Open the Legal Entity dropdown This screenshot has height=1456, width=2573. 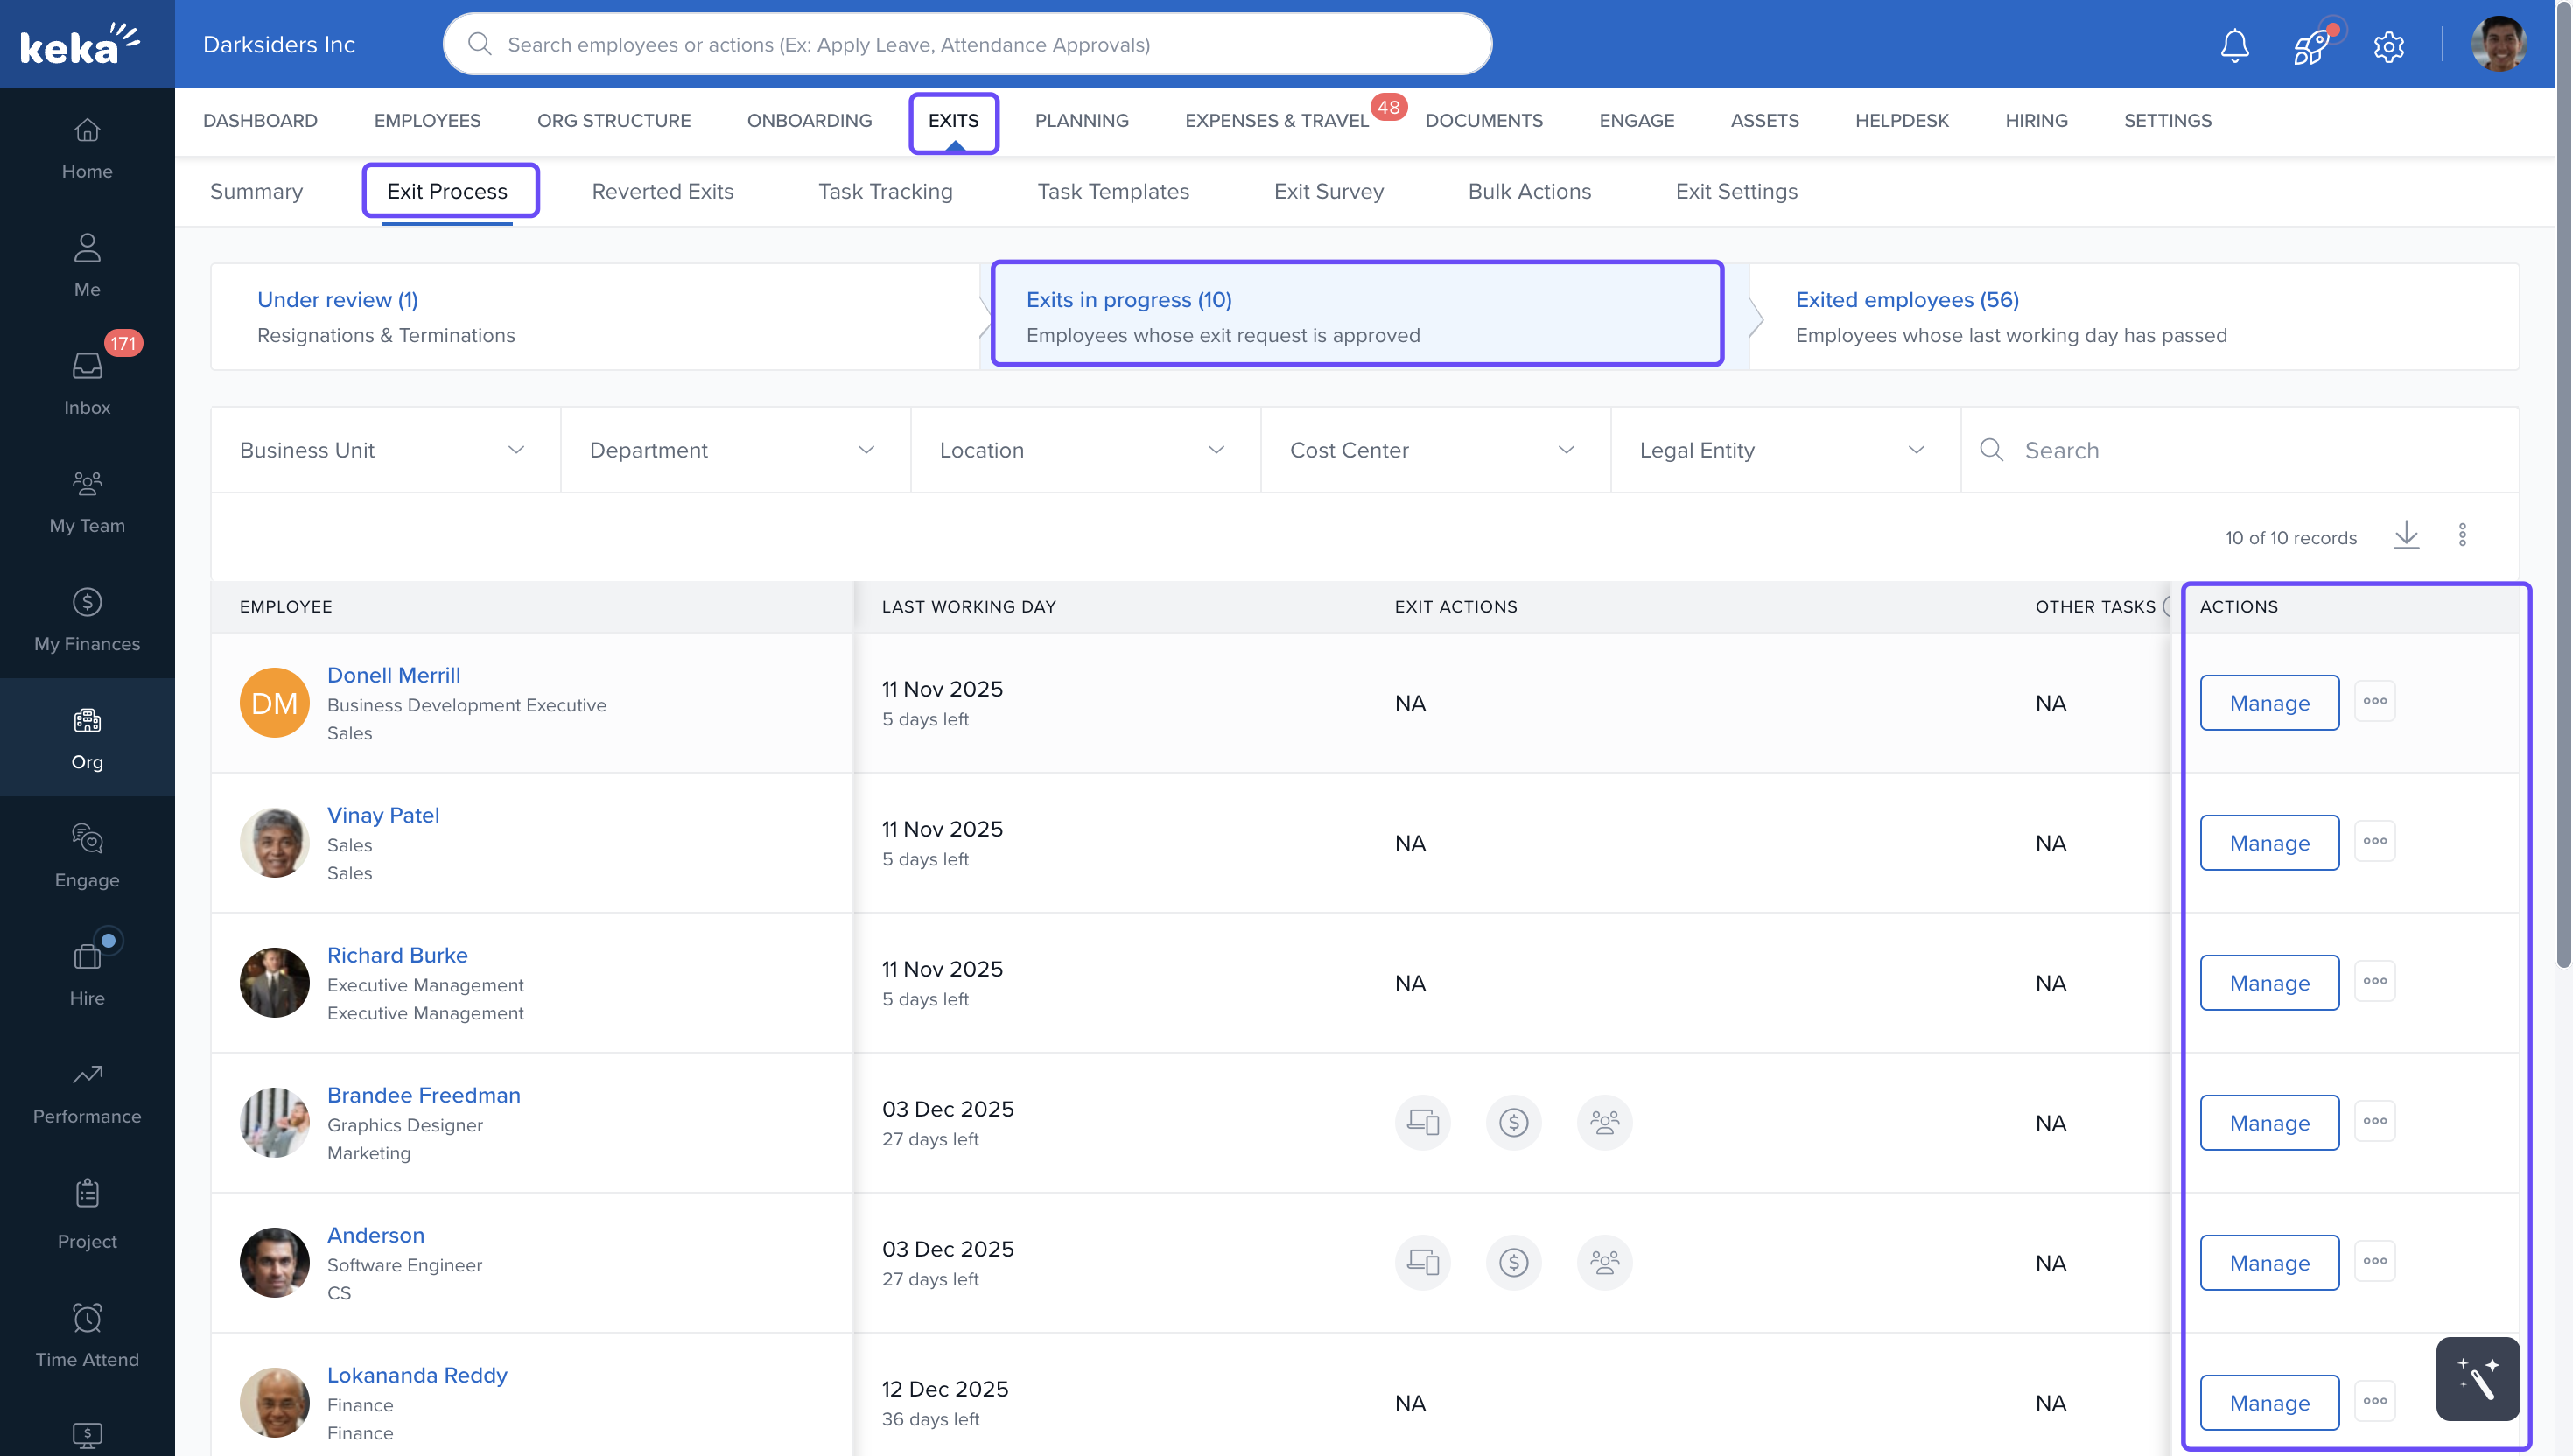pos(1785,450)
